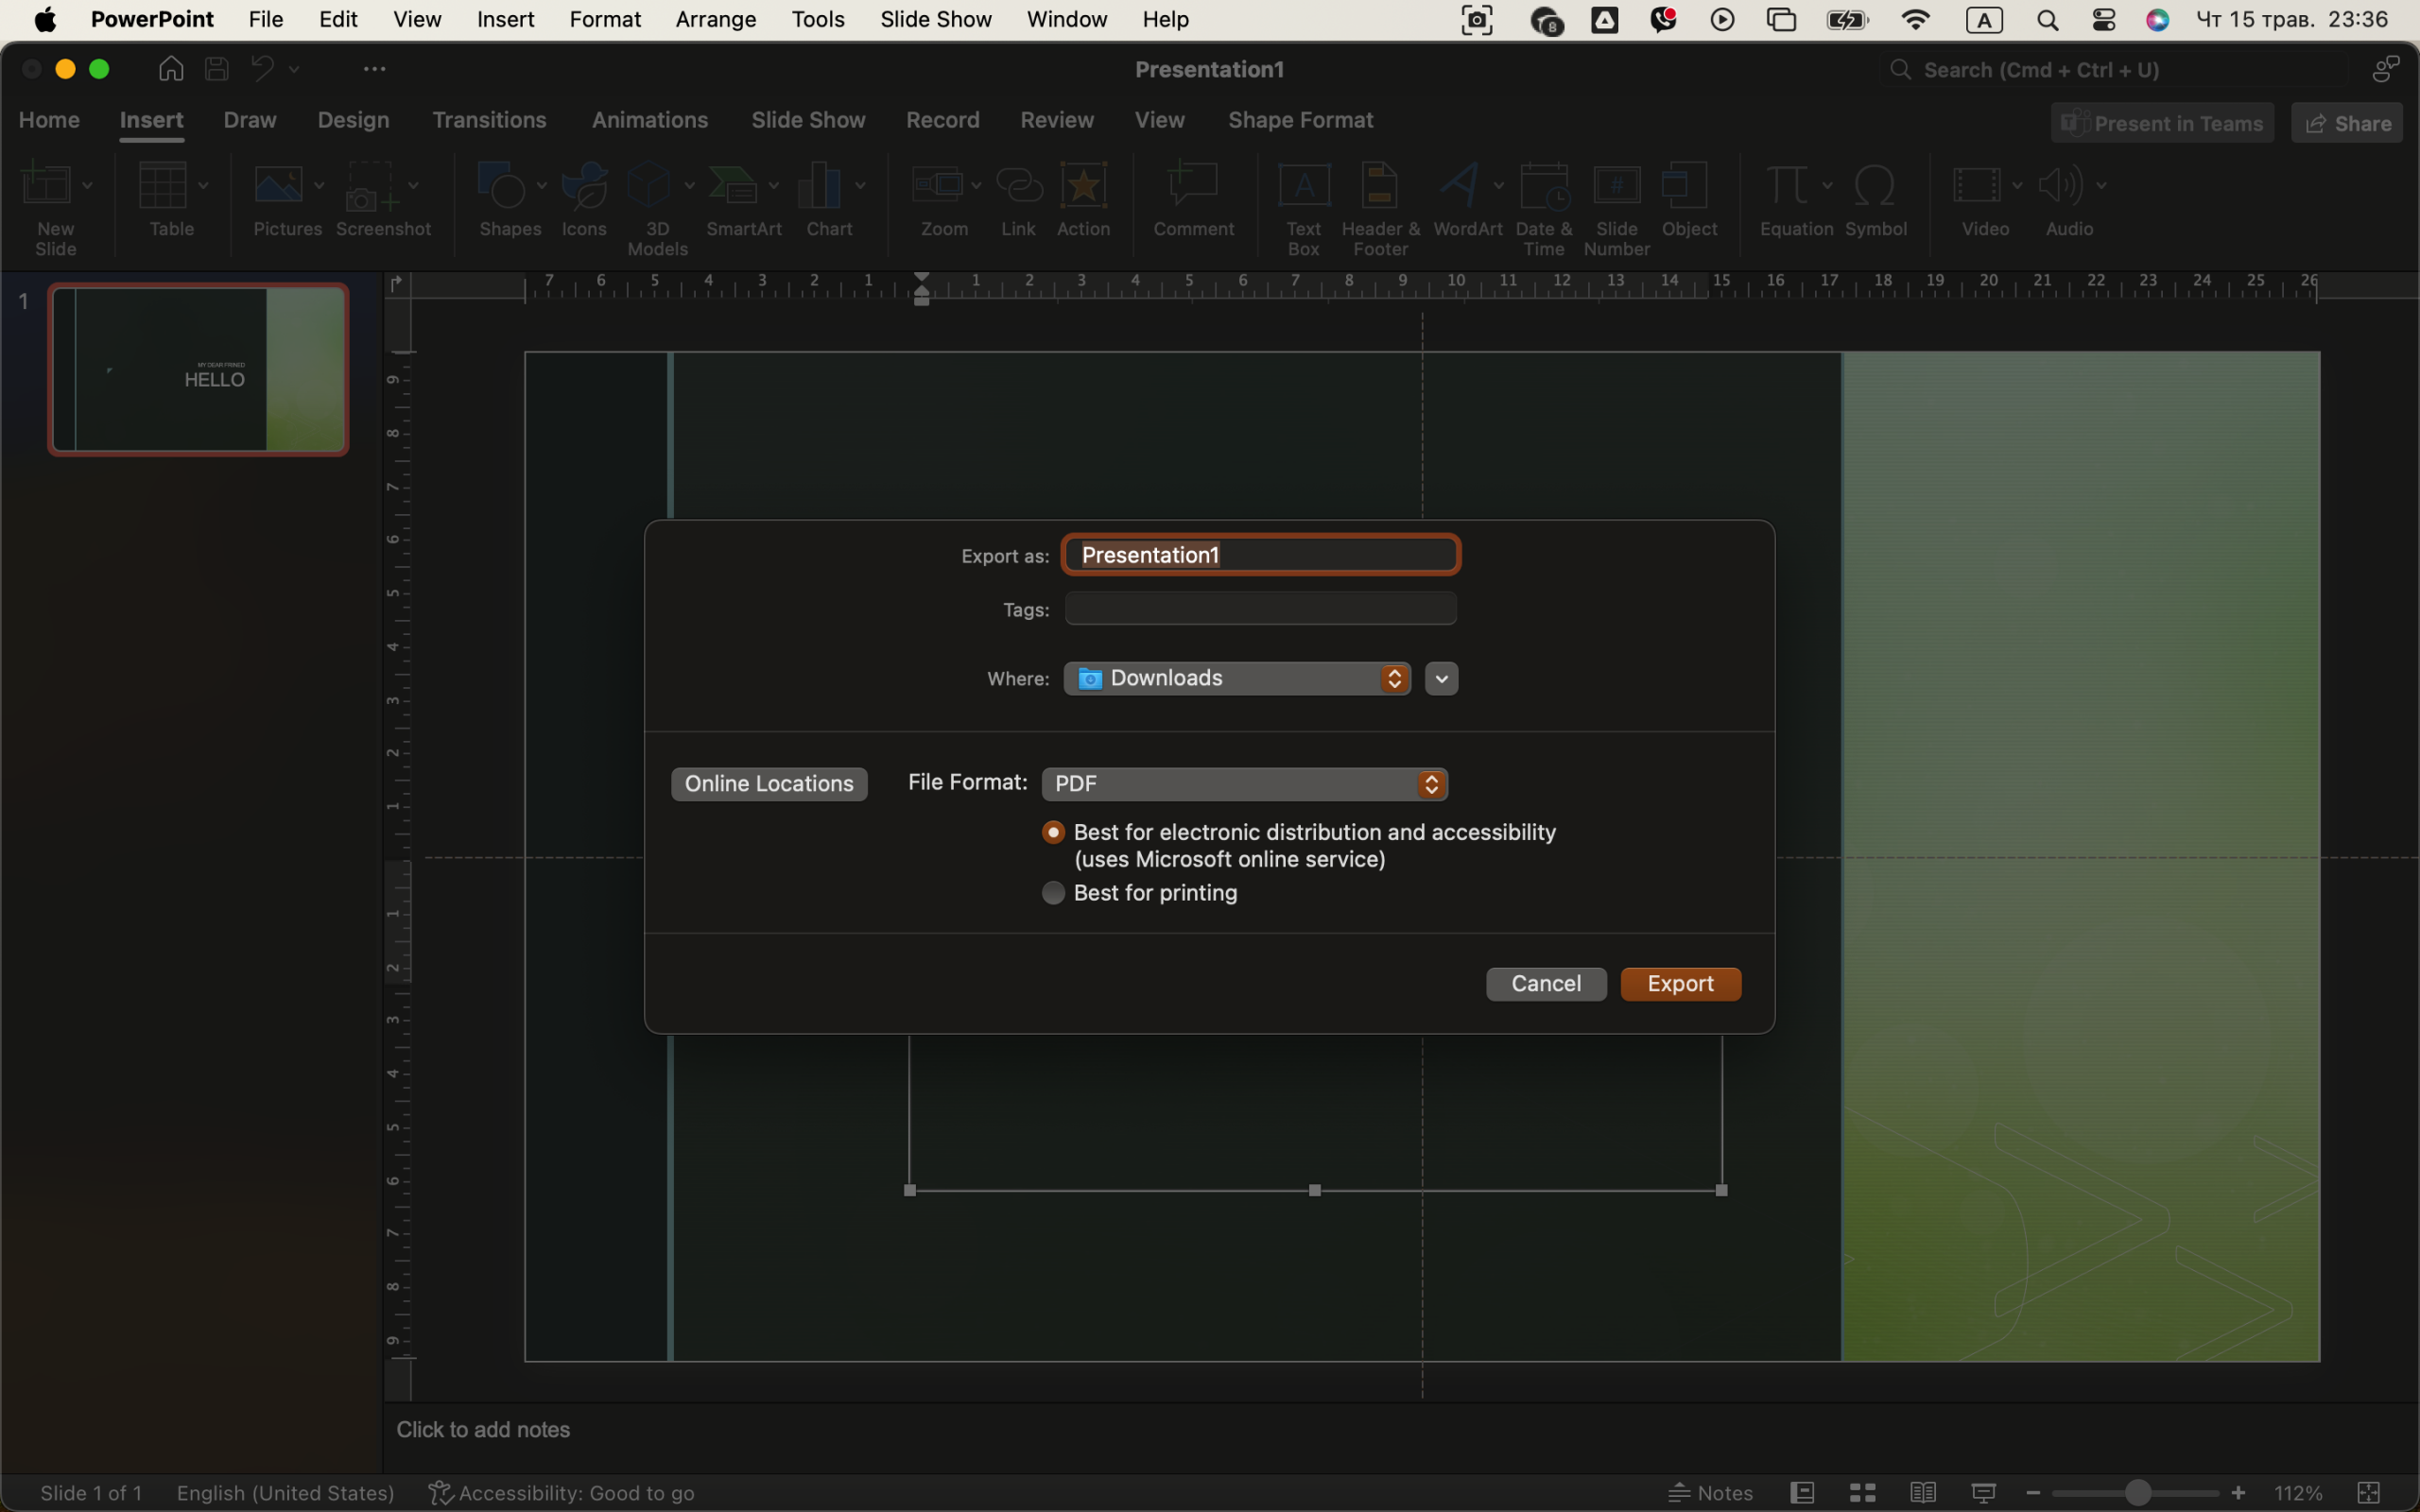
Task: Click the New Slide icon
Action: coord(45,185)
